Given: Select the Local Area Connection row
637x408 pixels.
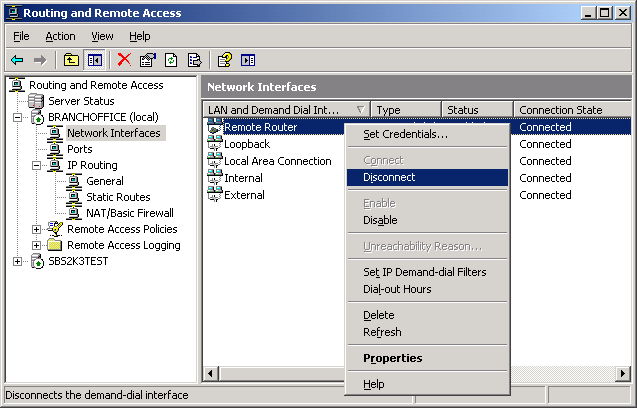Looking at the screenshot, I should (x=278, y=161).
